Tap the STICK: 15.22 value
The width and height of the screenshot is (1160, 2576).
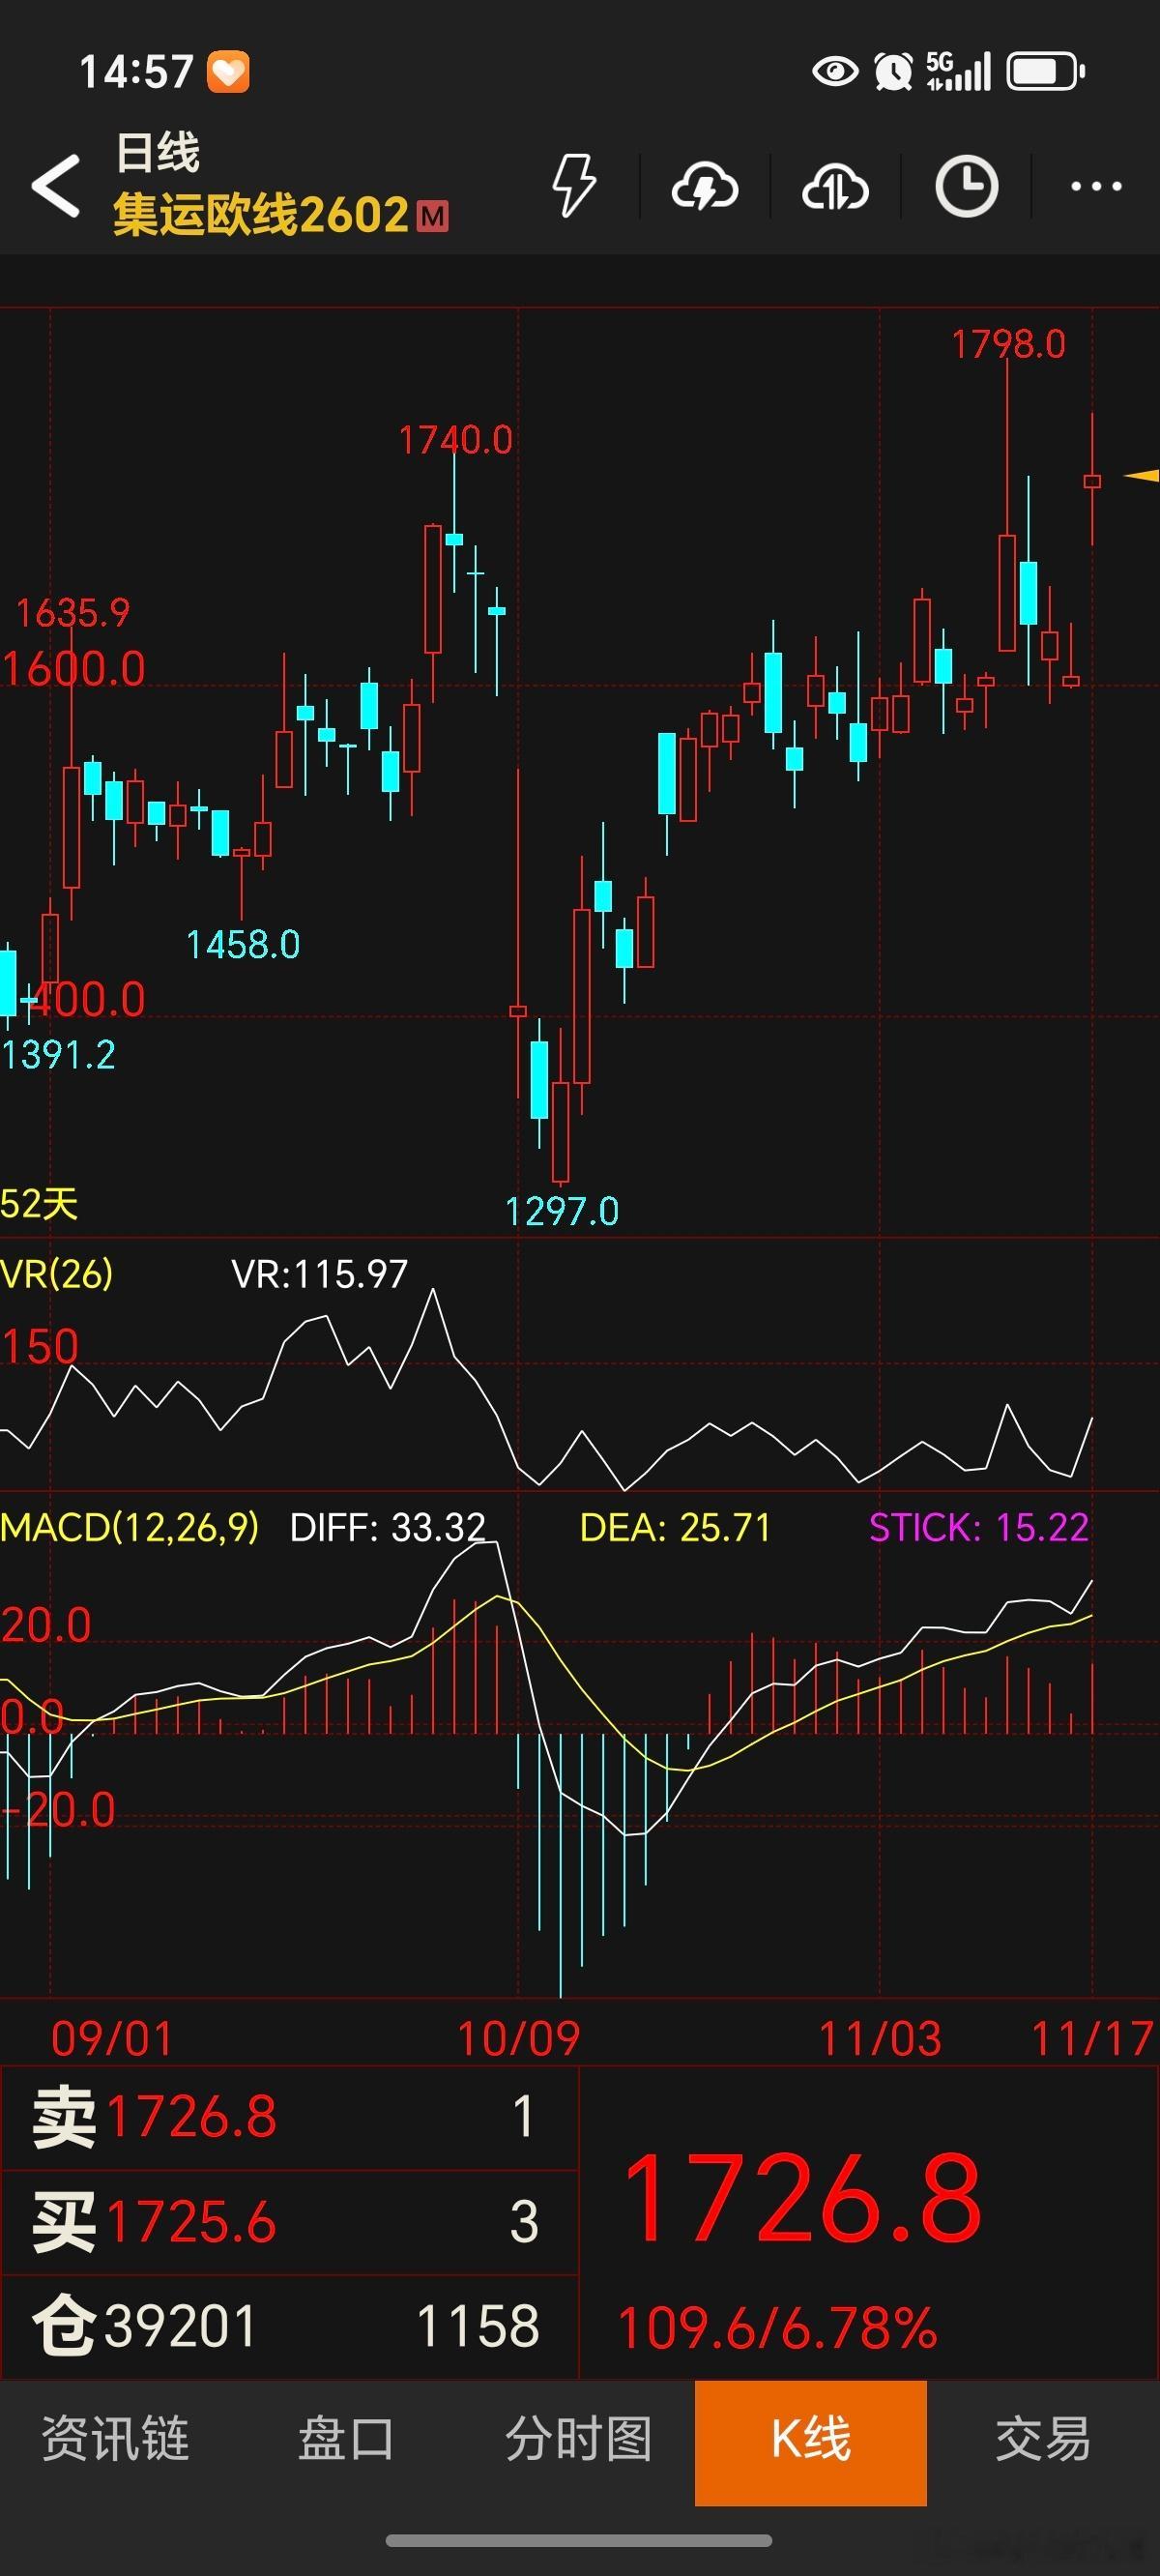point(979,1527)
